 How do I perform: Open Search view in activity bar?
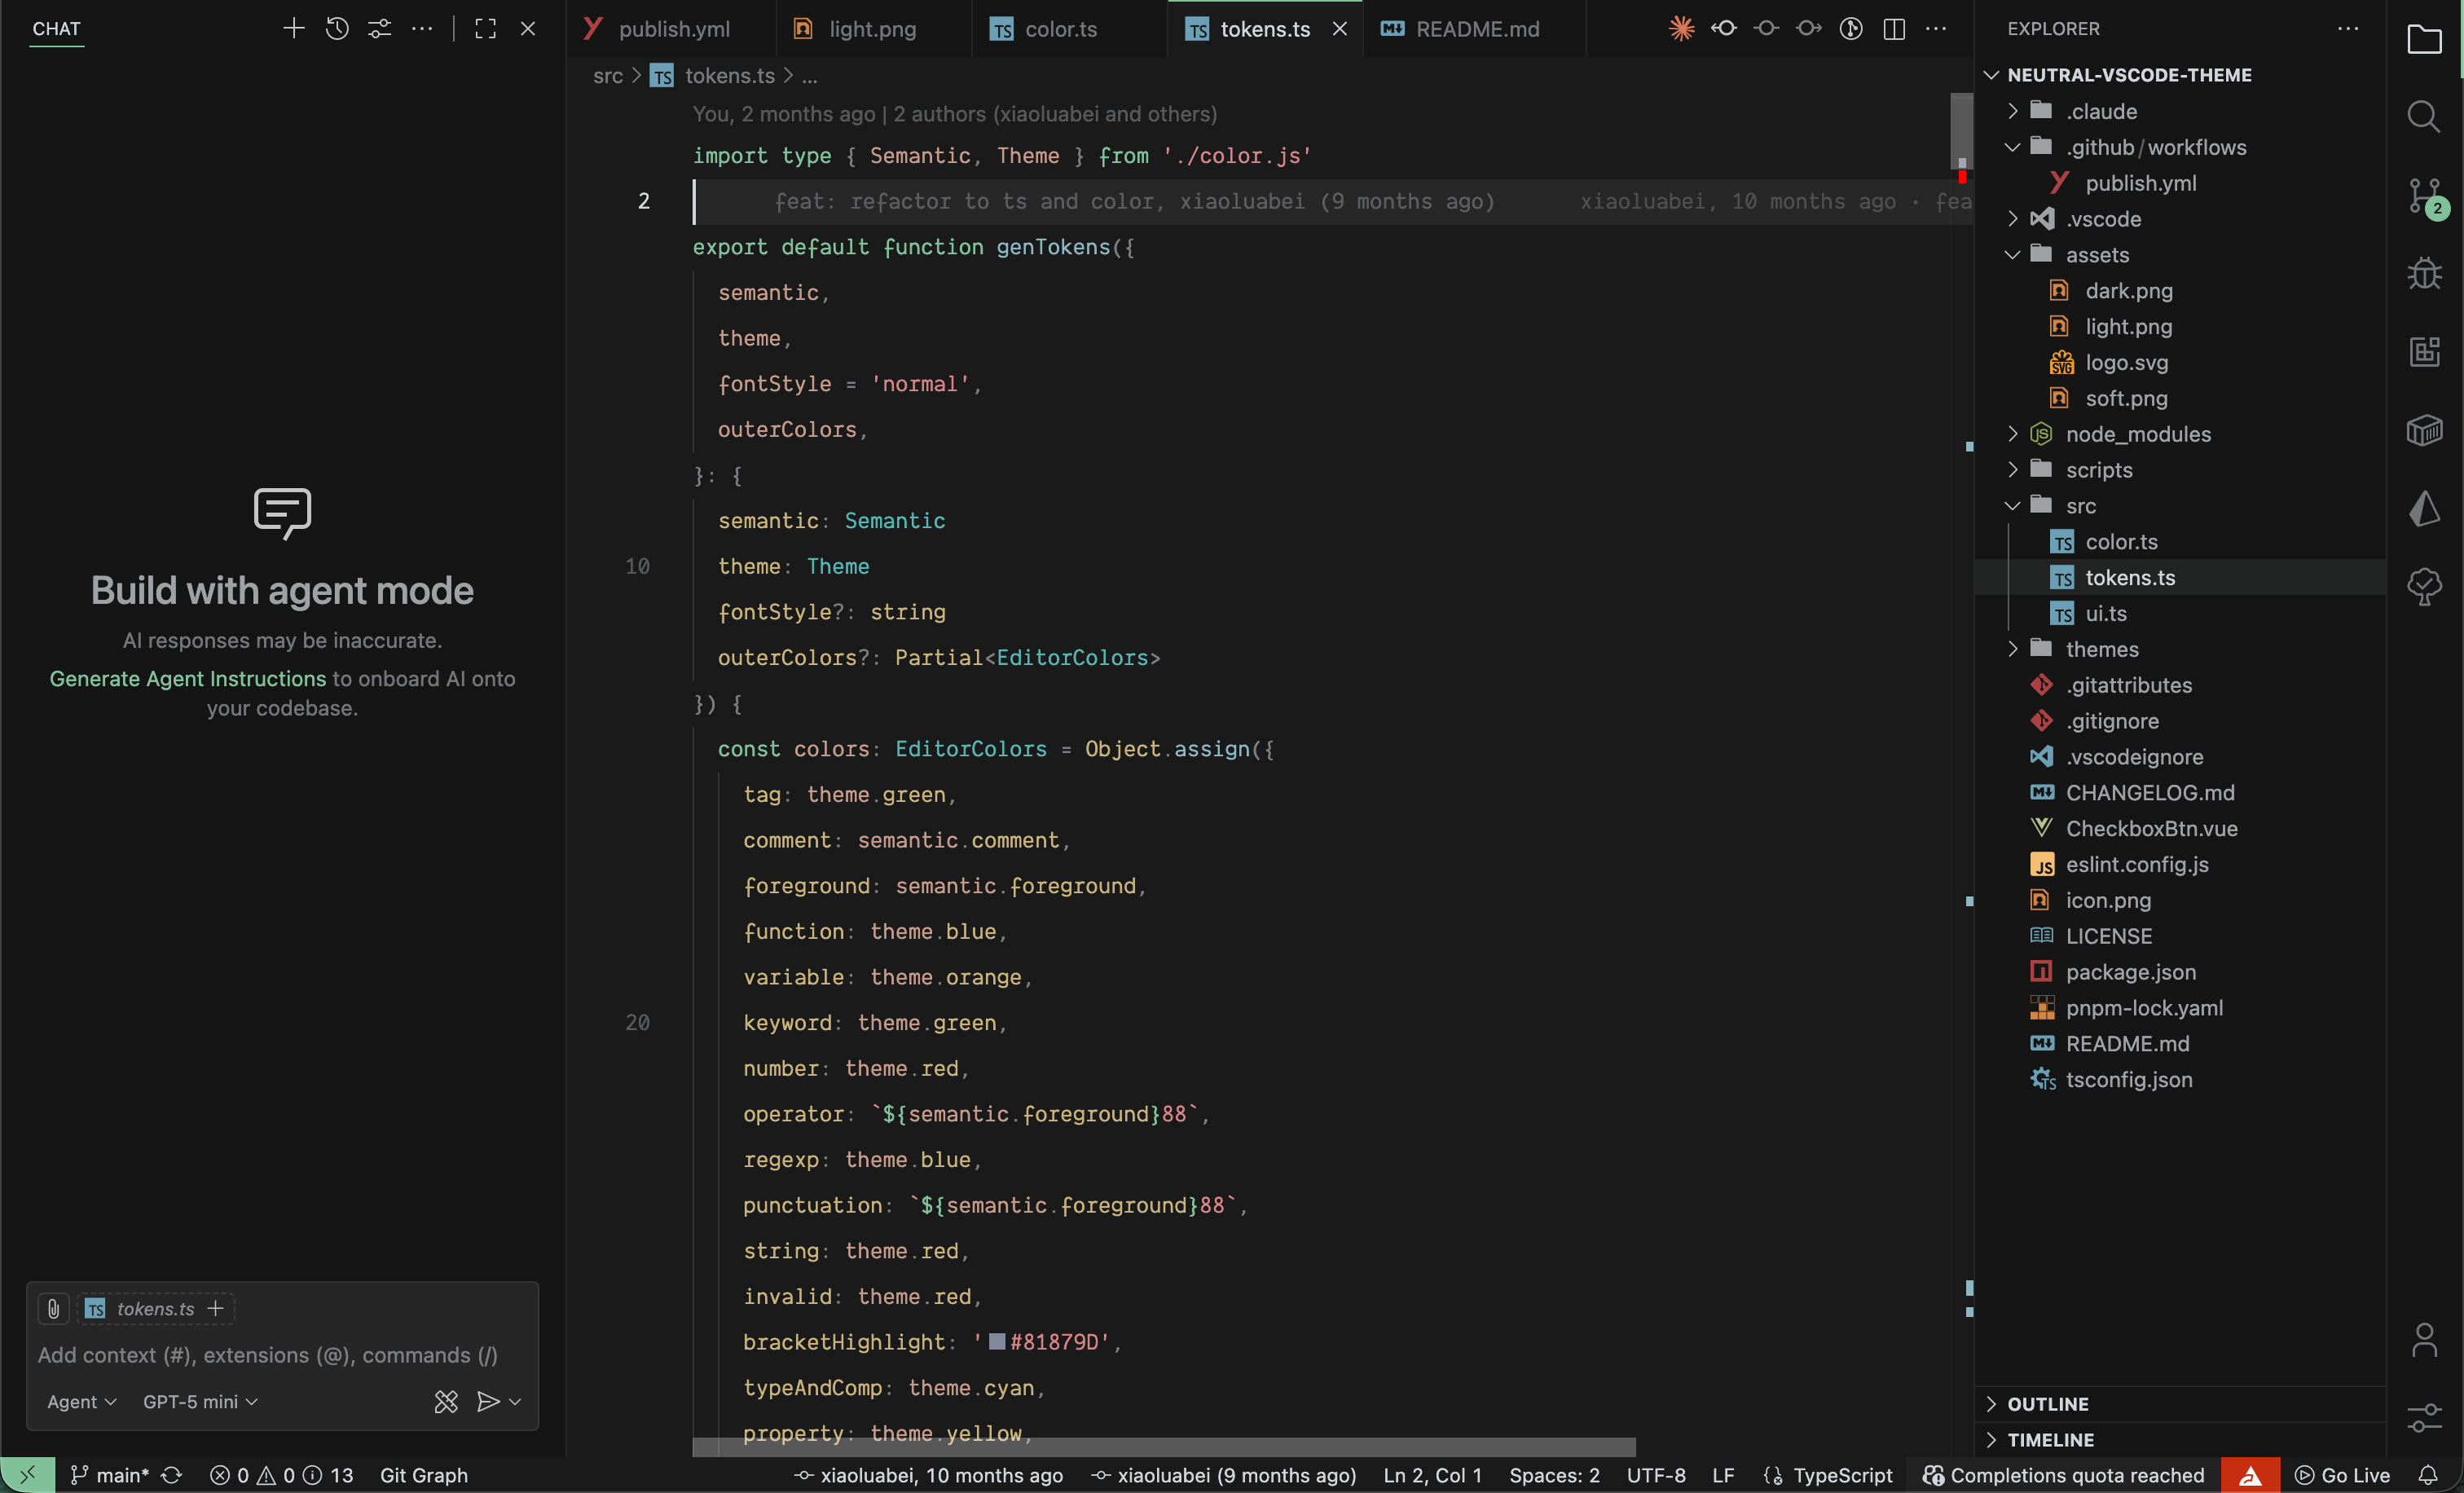2424,117
